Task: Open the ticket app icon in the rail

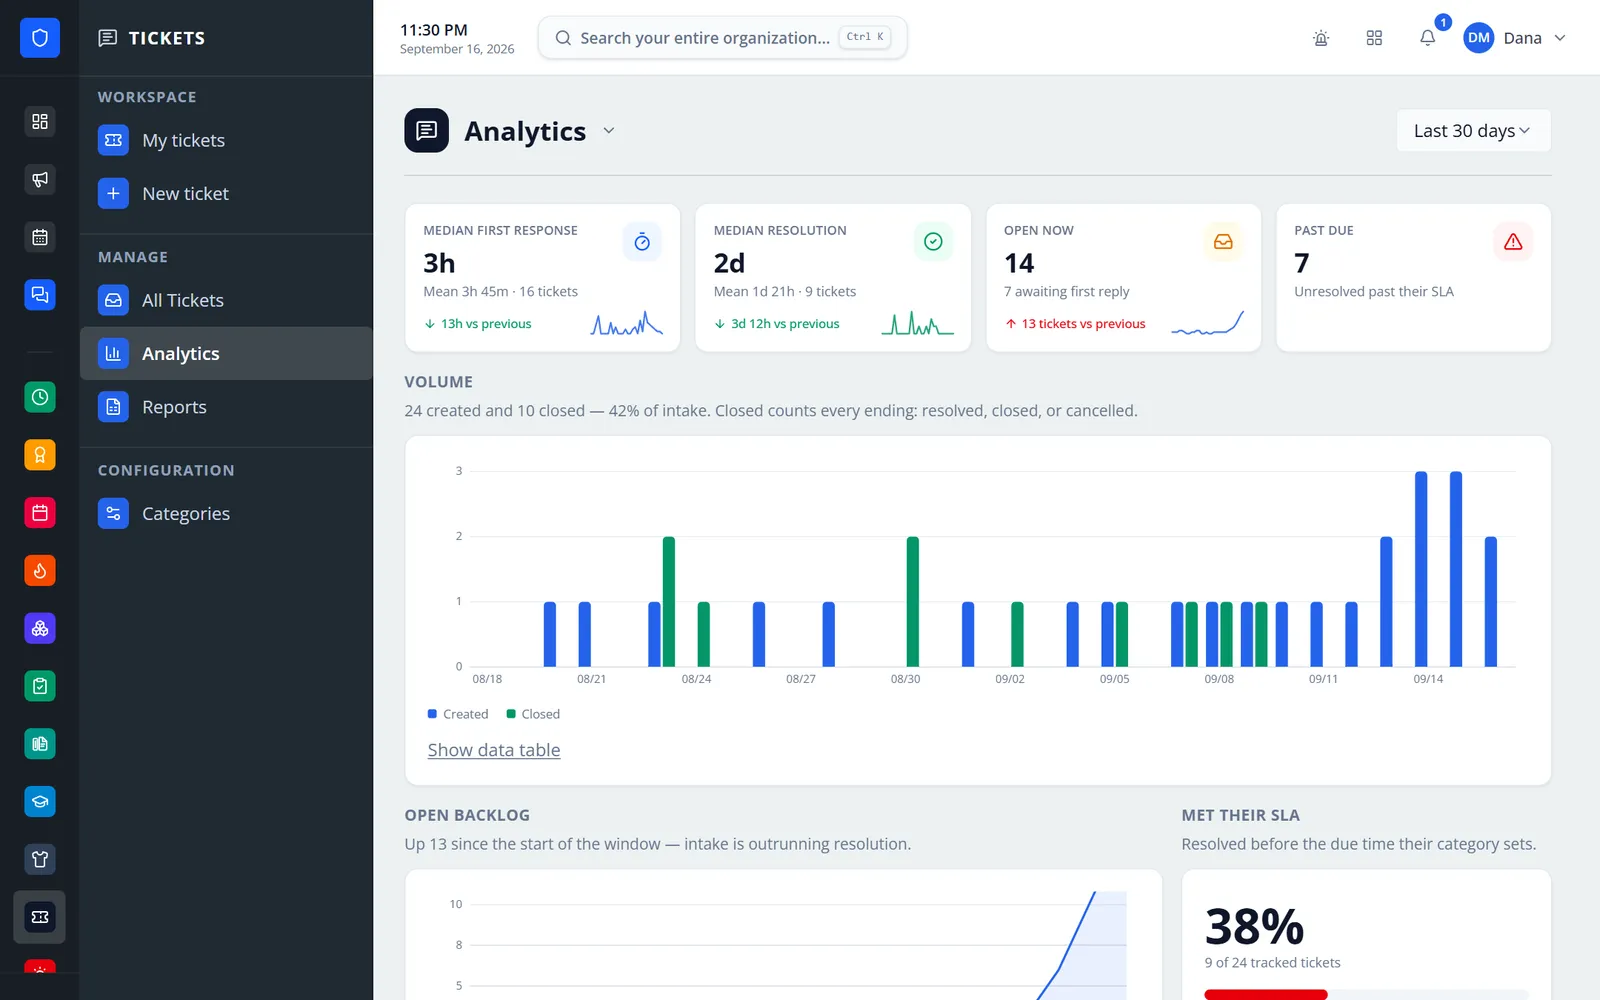Action: (x=40, y=917)
